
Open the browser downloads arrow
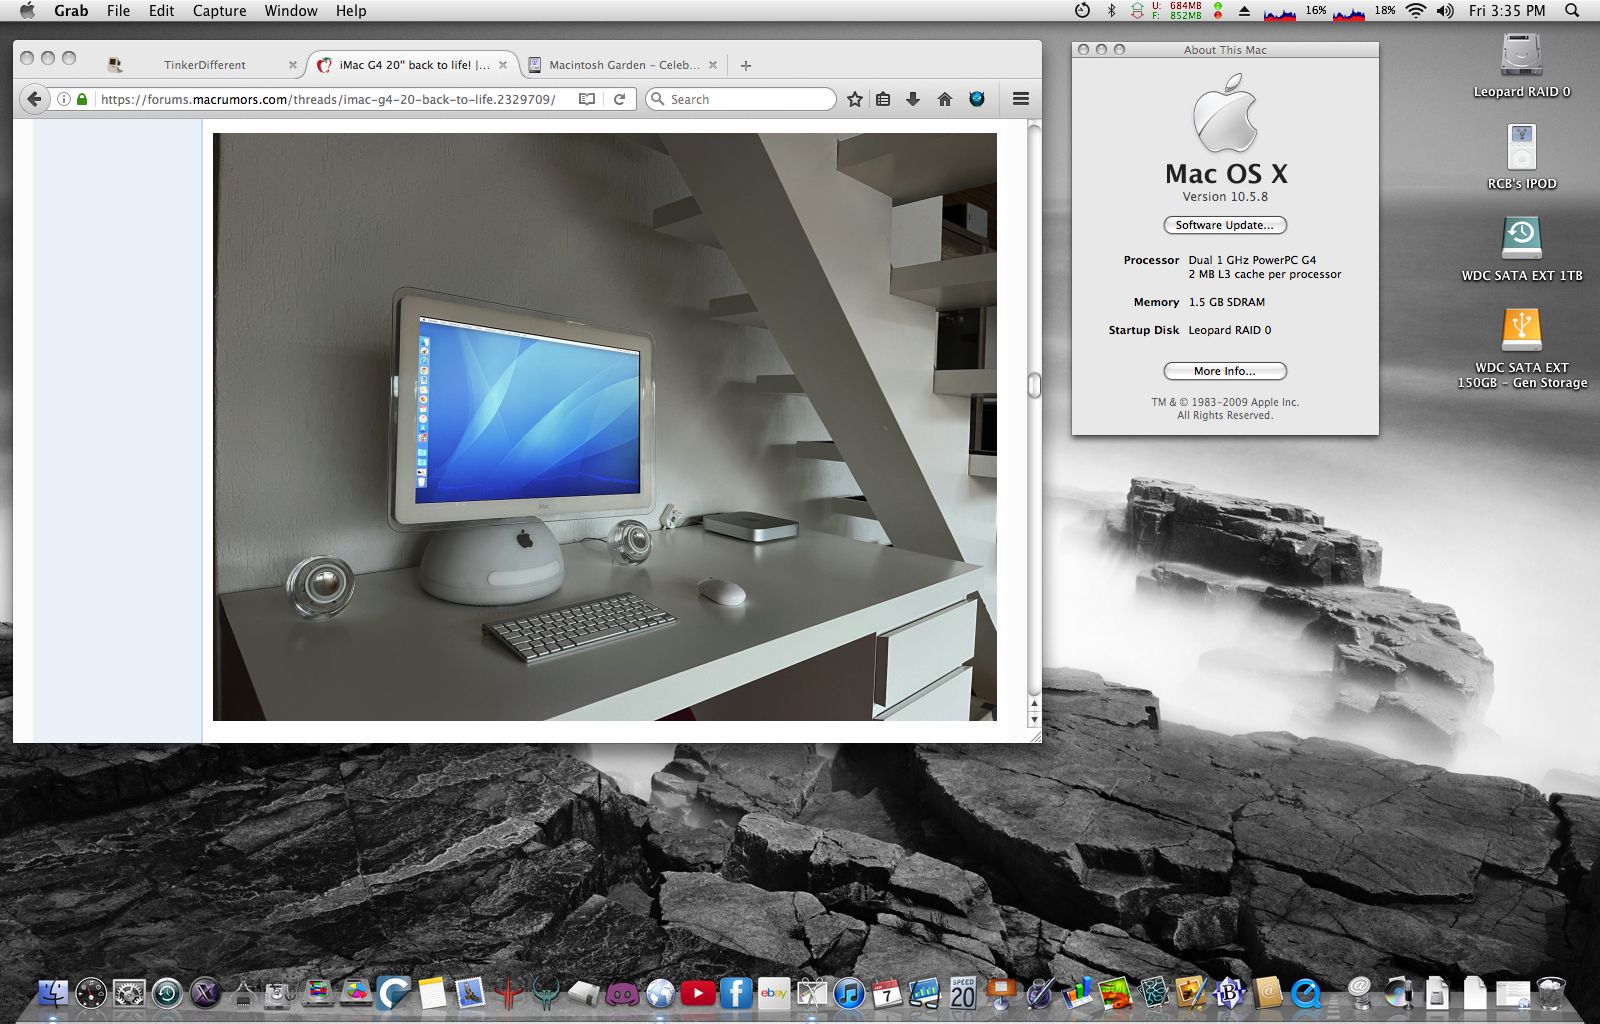(x=913, y=99)
